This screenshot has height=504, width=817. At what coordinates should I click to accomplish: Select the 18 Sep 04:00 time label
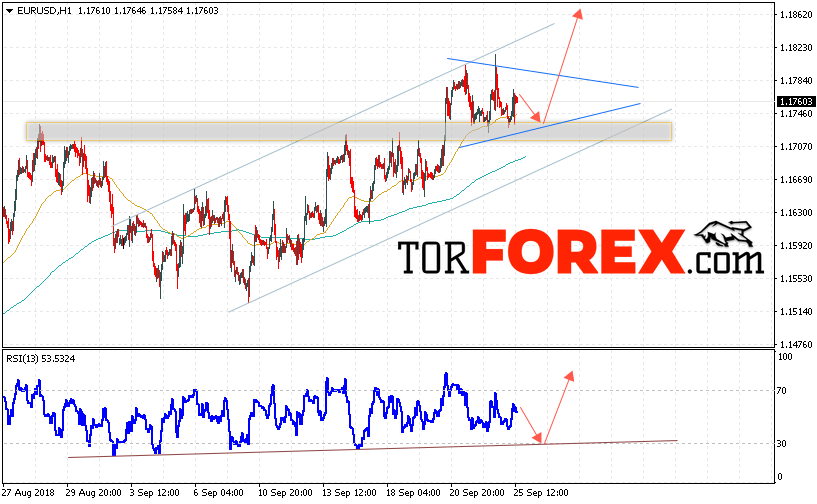point(413,492)
